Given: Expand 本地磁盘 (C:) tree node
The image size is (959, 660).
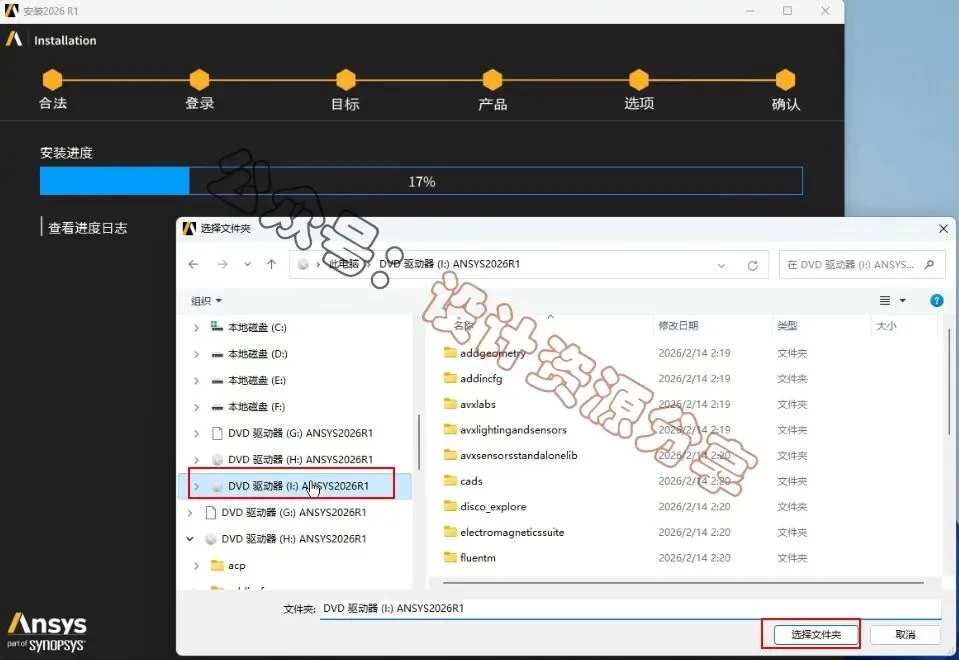Looking at the screenshot, I should click(196, 328).
